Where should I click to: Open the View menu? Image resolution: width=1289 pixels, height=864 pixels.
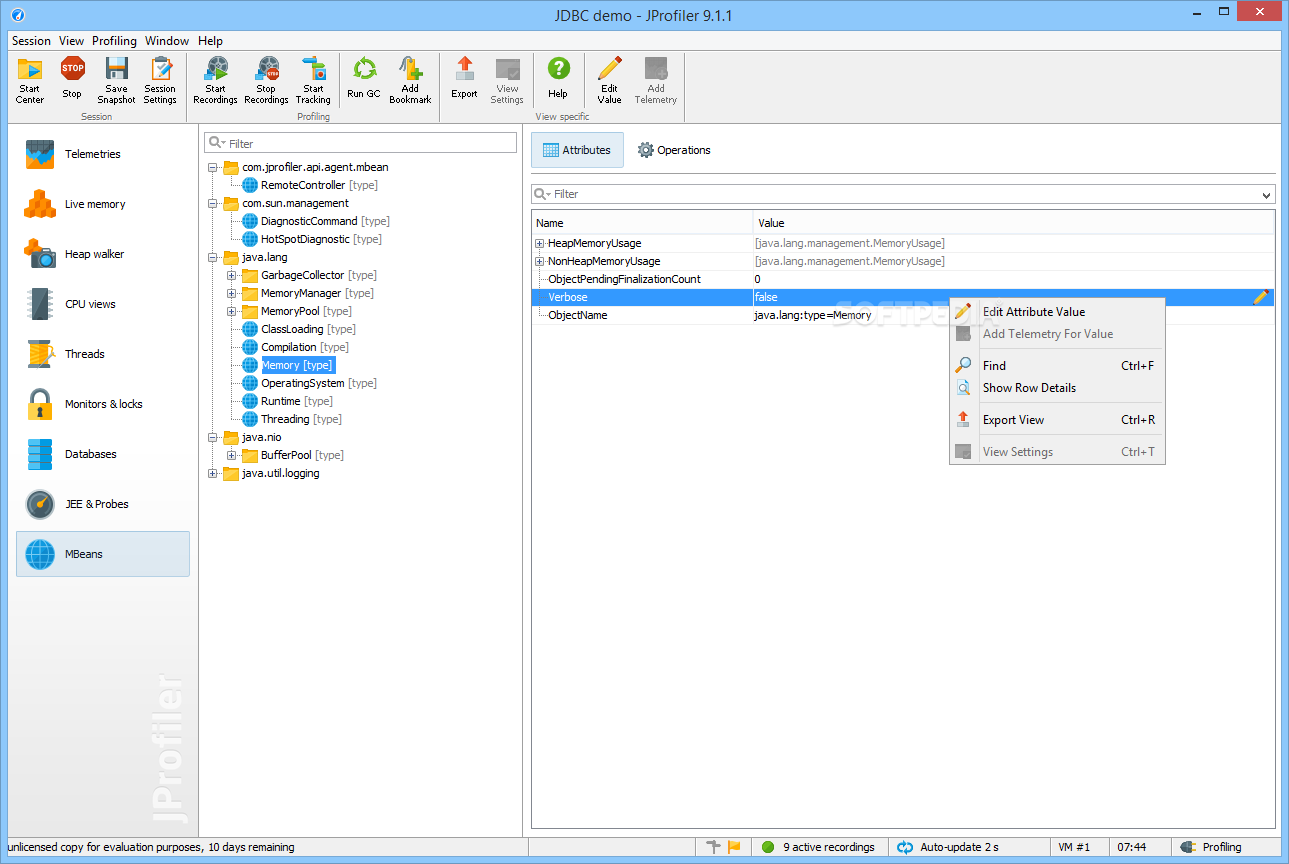71,41
